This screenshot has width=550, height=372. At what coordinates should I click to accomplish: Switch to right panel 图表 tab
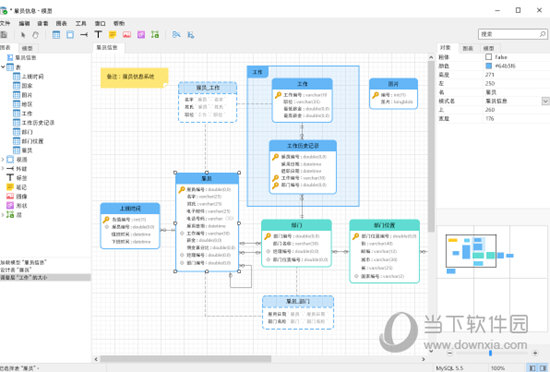pyautogui.click(x=468, y=48)
